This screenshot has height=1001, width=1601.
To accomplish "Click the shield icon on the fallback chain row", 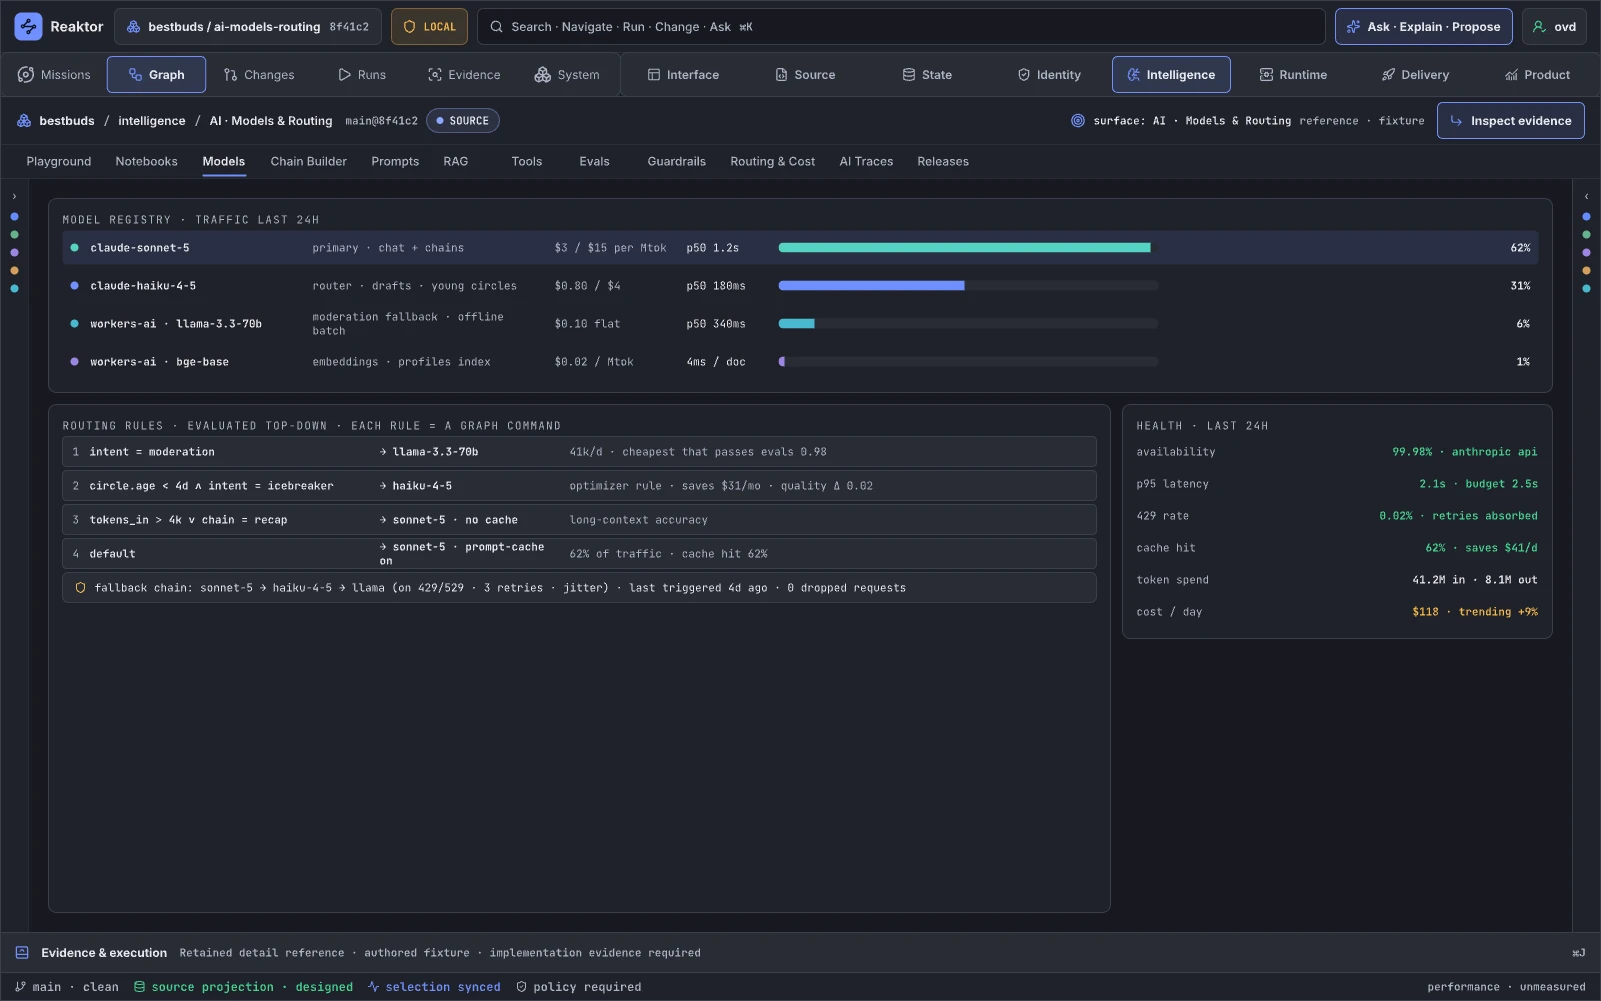I will click(x=81, y=588).
